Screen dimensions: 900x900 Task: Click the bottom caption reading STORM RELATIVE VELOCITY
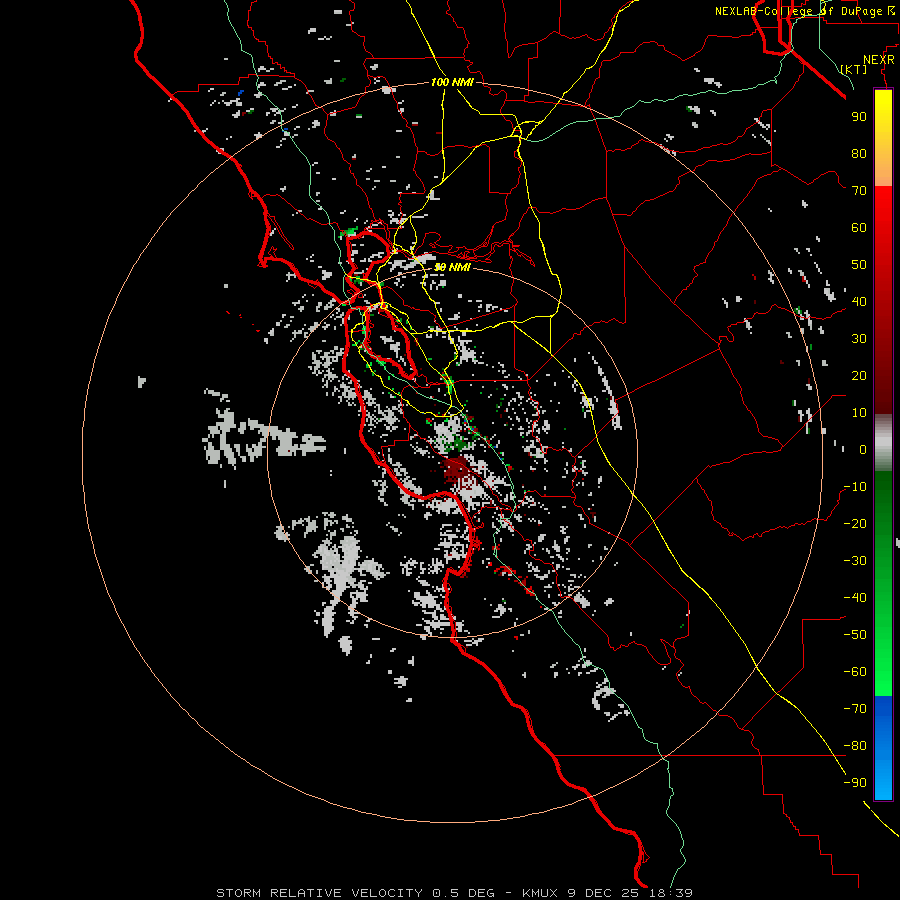[320, 893]
